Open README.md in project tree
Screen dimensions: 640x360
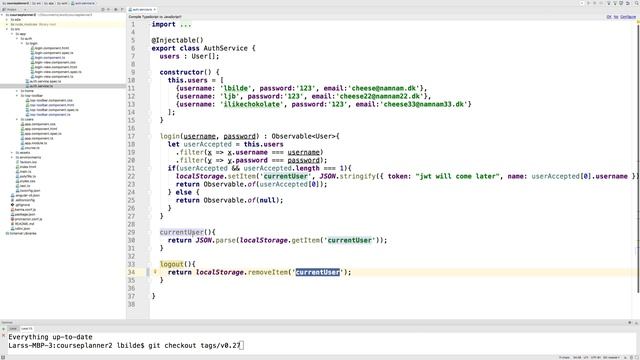coord(22,224)
